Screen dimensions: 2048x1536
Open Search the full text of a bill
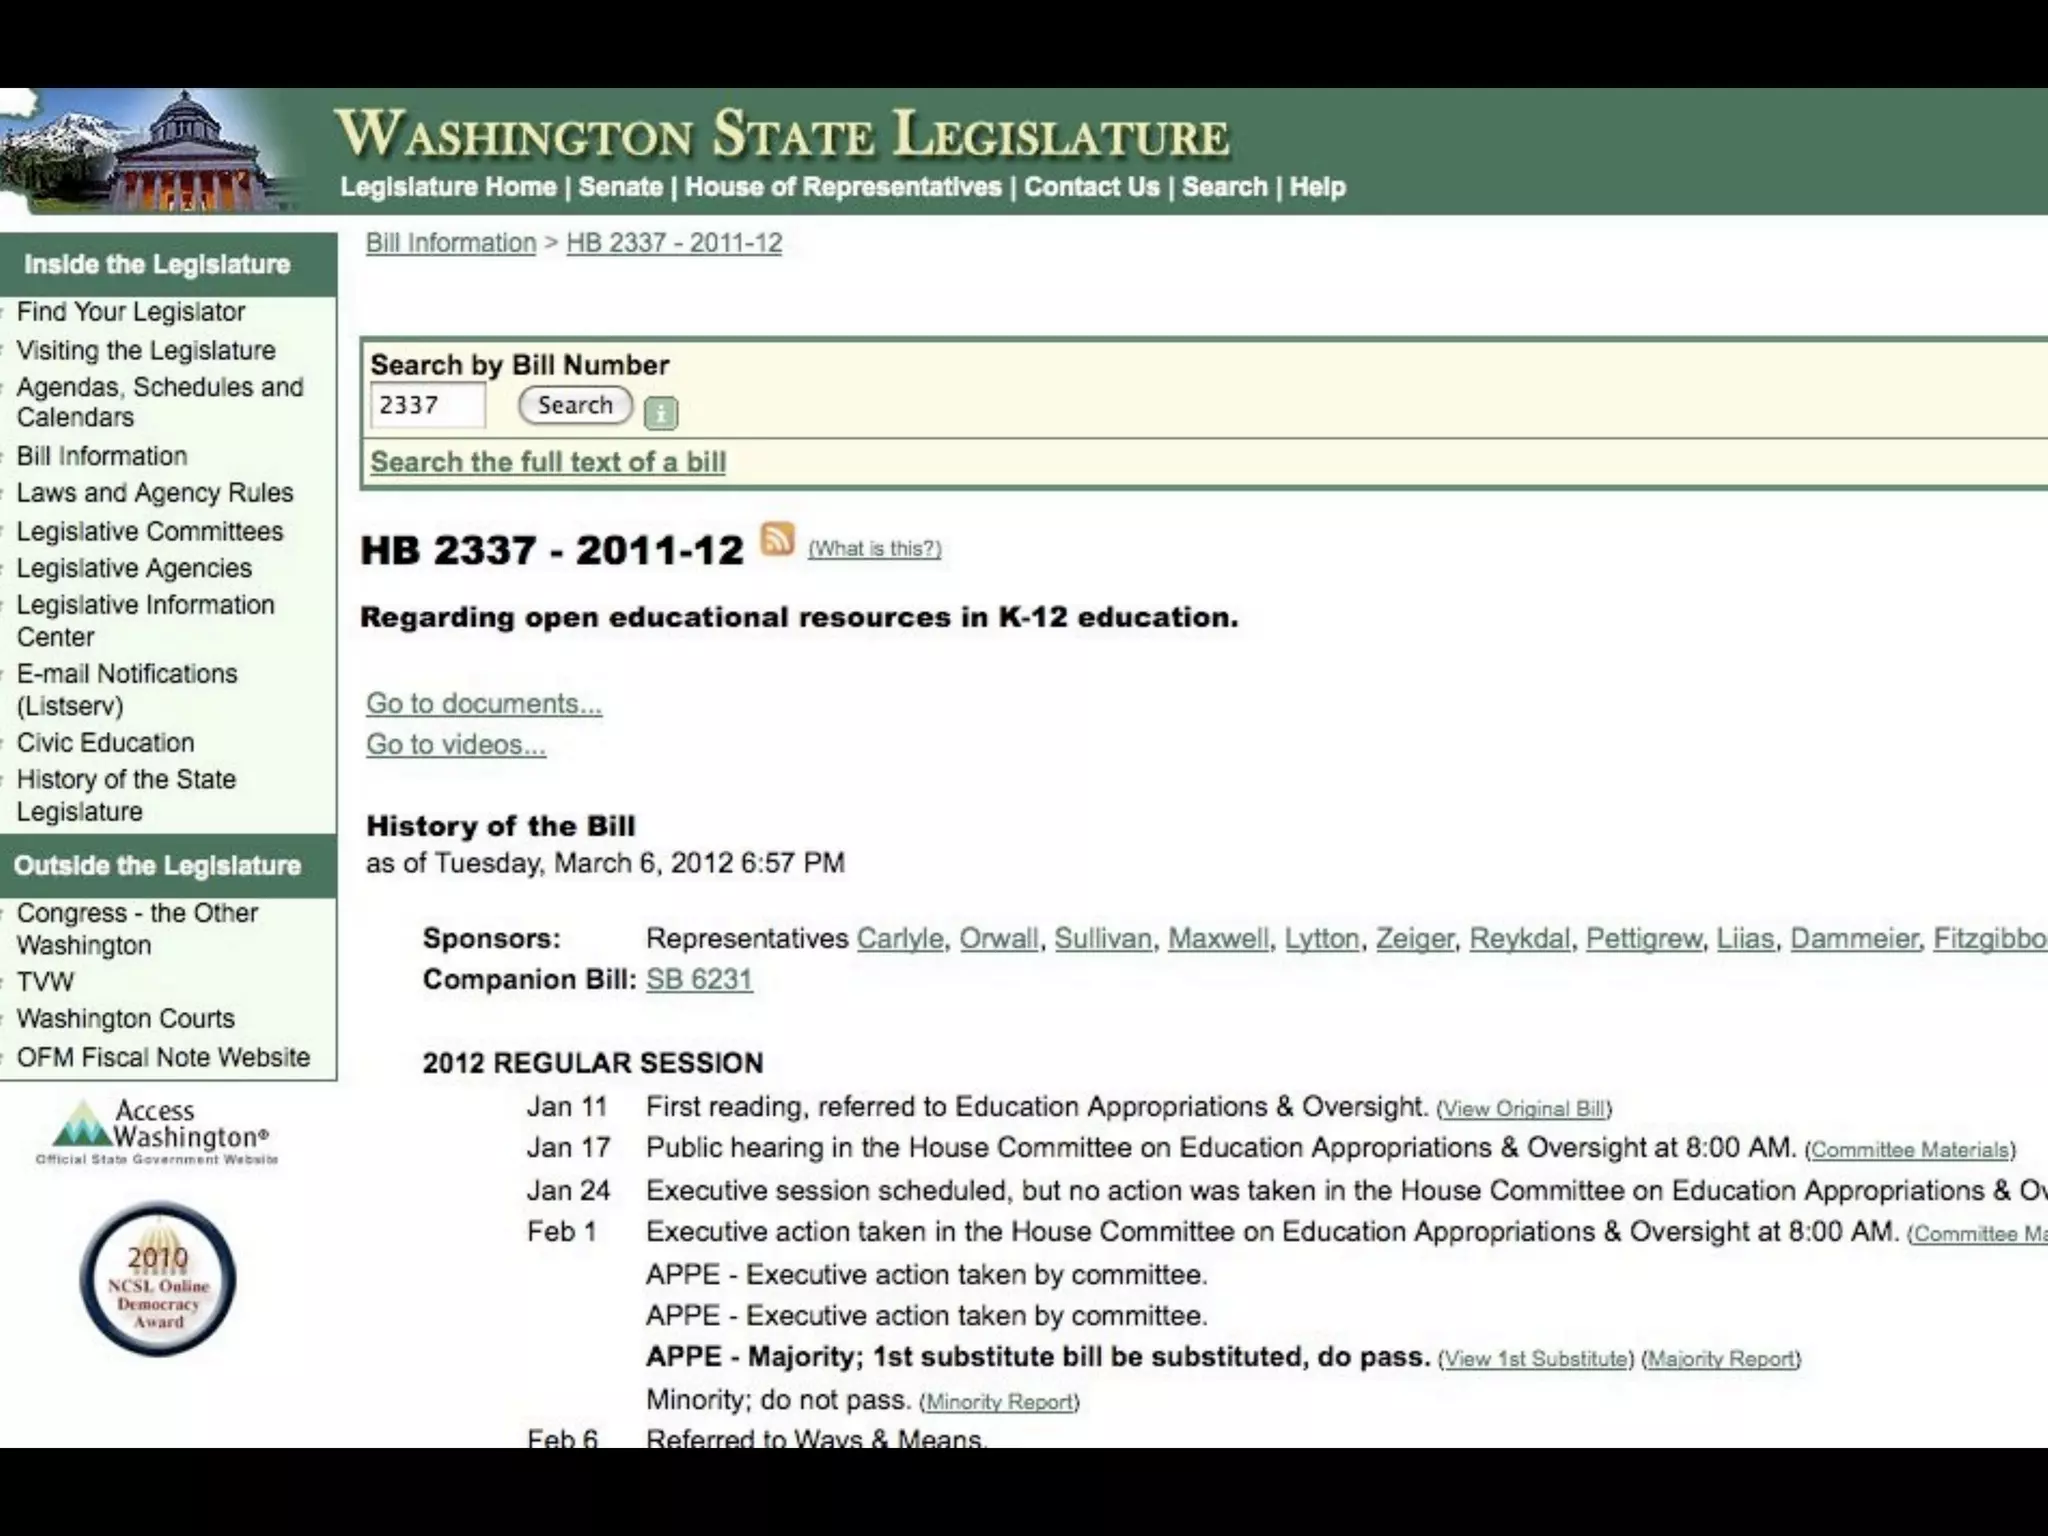pos(548,462)
